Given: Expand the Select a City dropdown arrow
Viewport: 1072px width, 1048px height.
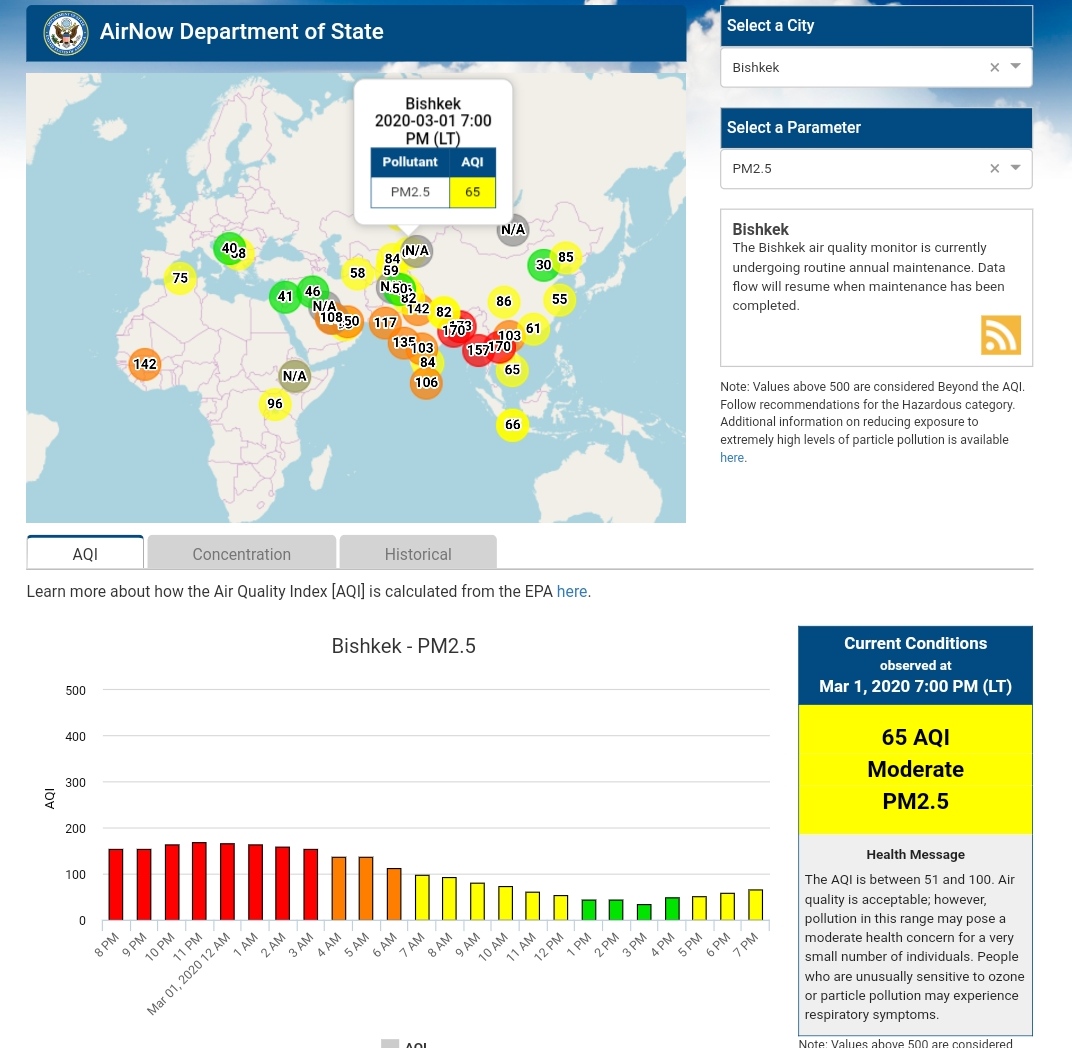Looking at the screenshot, I should [1016, 67].
